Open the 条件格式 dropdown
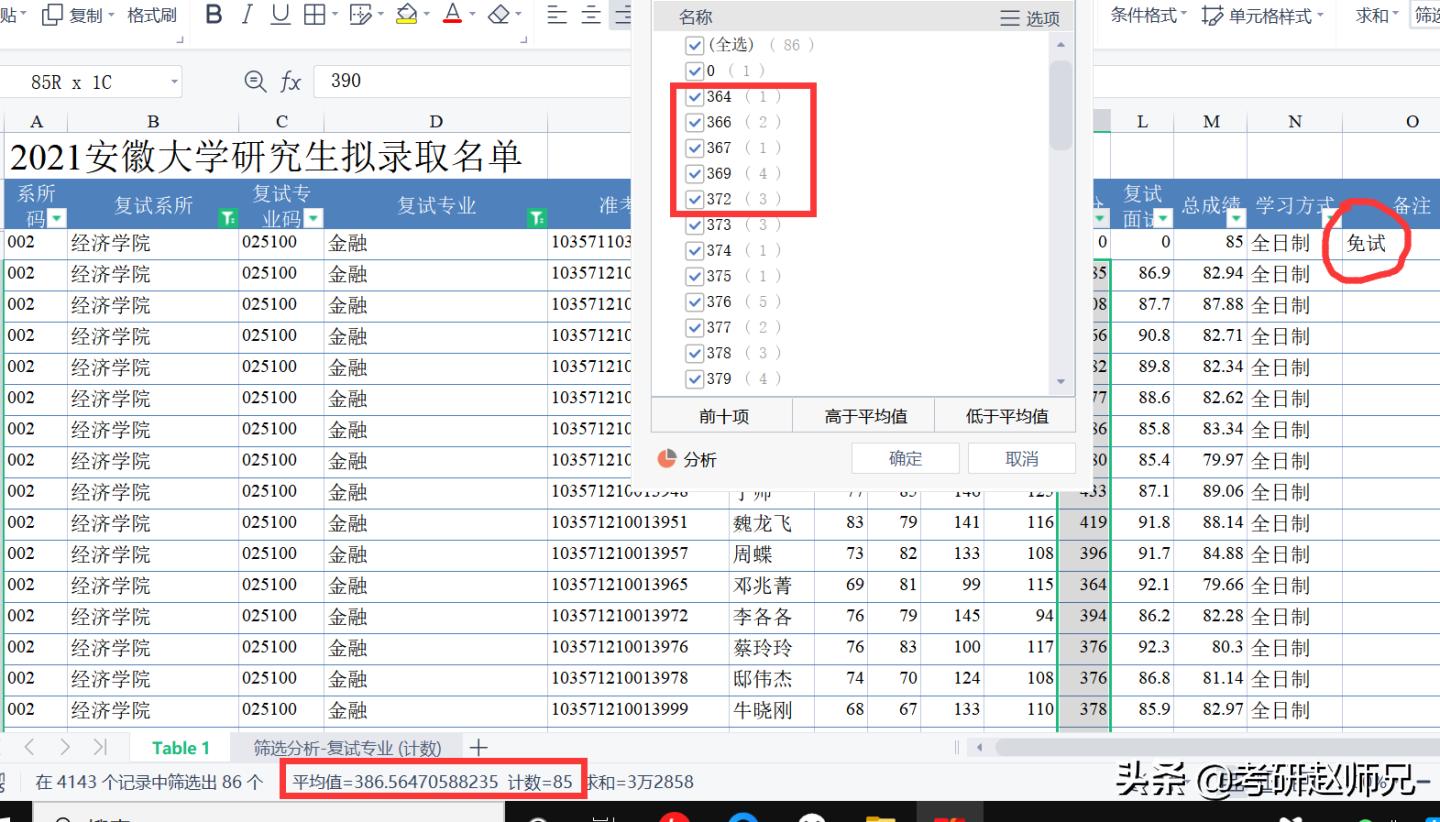This screenshot has height=822, width=1440. pos(1146,15)
